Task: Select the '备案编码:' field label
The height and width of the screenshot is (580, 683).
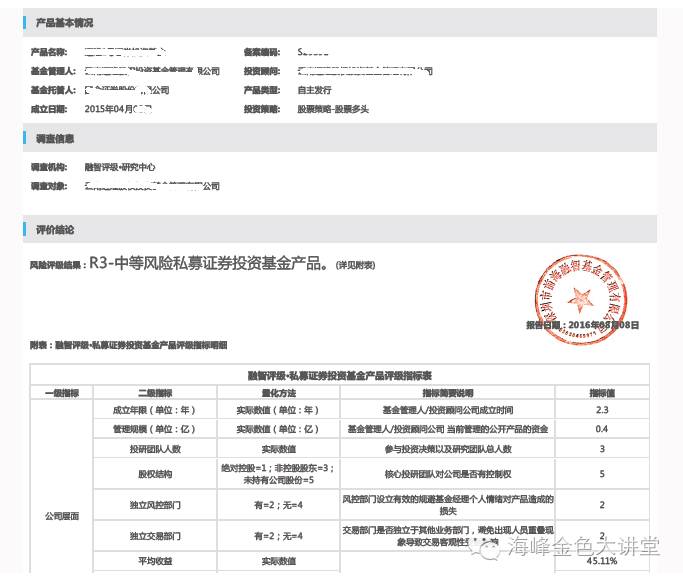Action: (x=262, y=52)
